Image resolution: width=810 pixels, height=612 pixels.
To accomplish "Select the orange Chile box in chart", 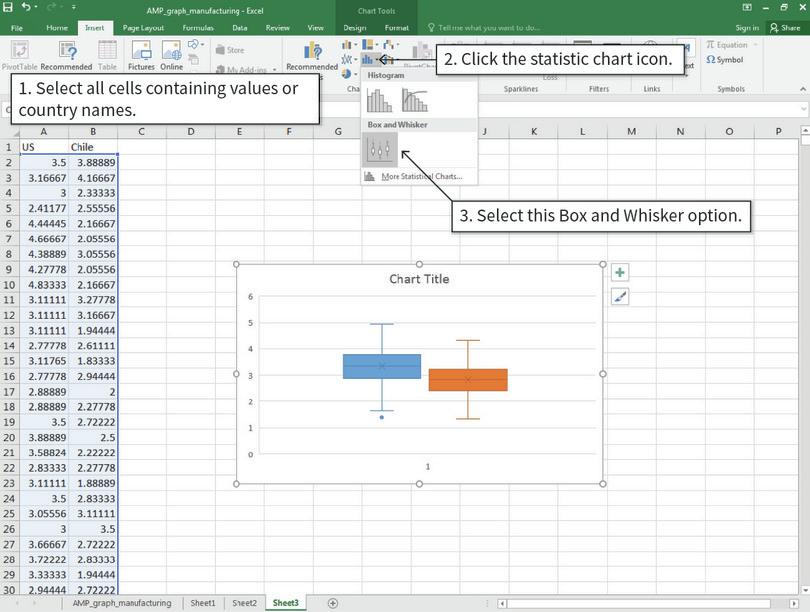I will tap(468, 380).
